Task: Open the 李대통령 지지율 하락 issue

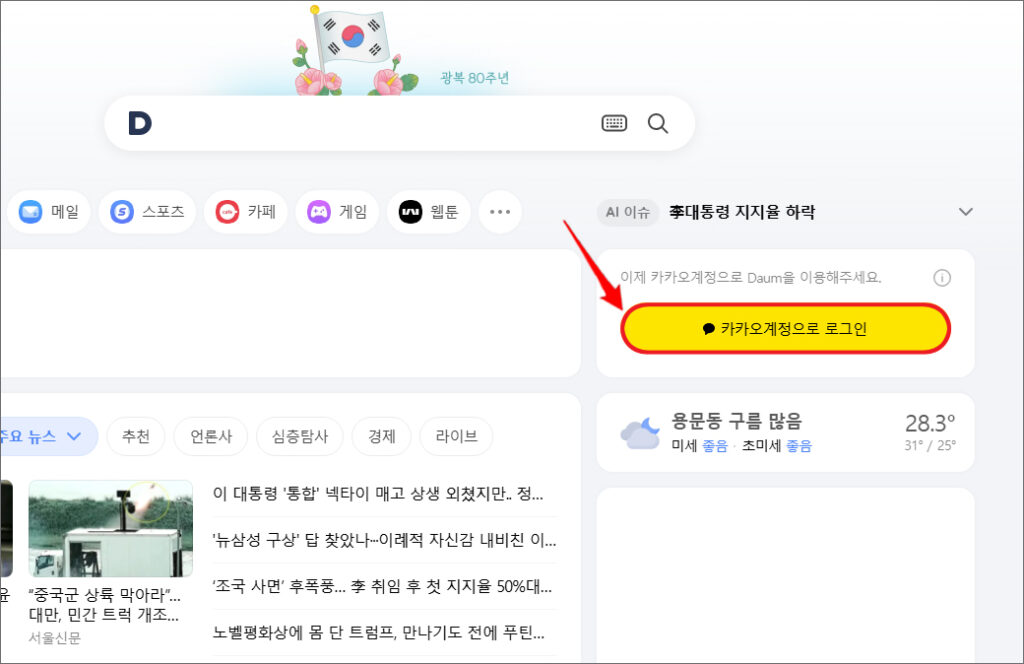Action: (x=742, y=212)
